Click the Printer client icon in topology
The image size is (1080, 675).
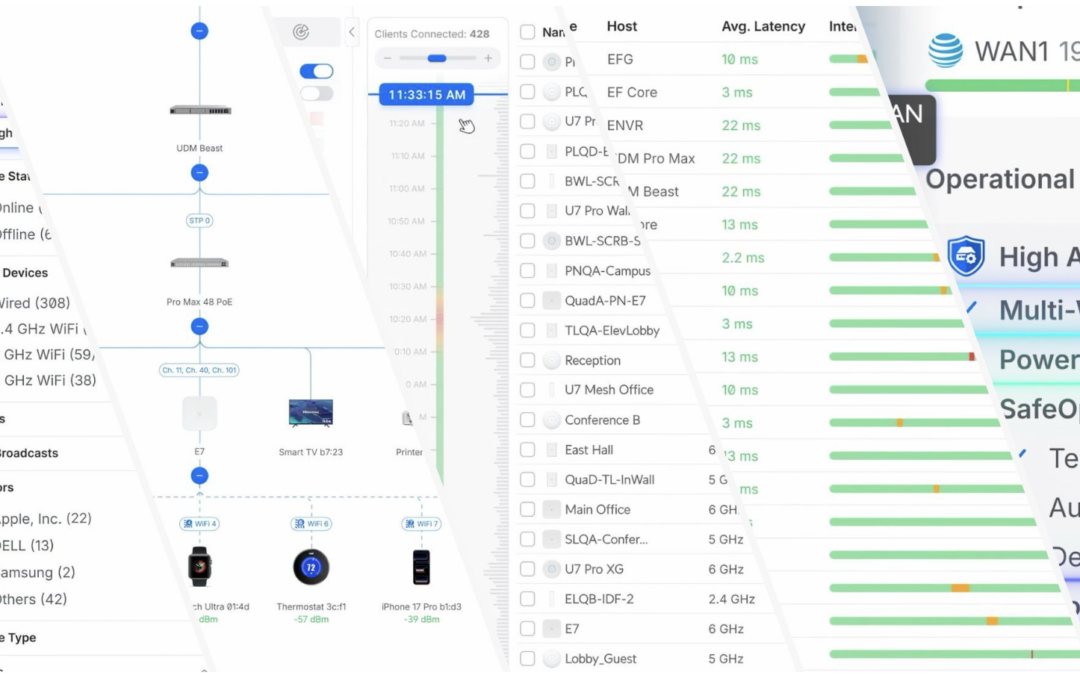click(408, 417)
